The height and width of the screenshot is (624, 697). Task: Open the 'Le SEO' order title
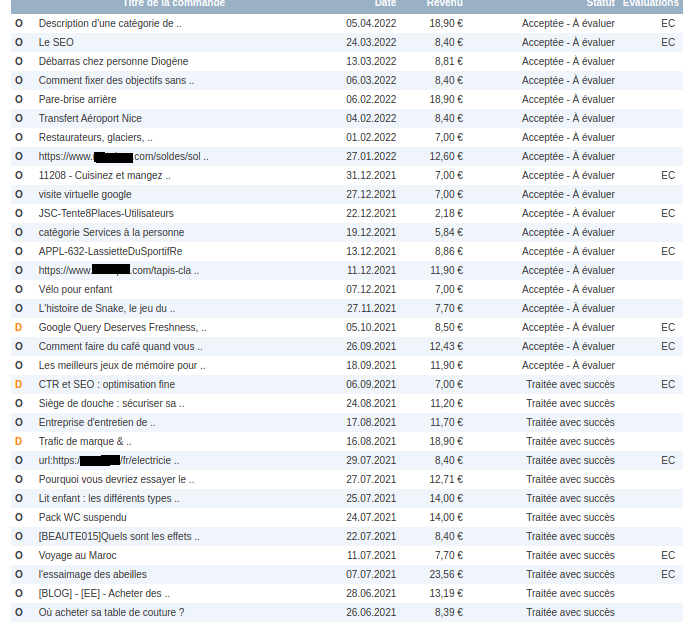pyautogui.click(x=56, y=42)
